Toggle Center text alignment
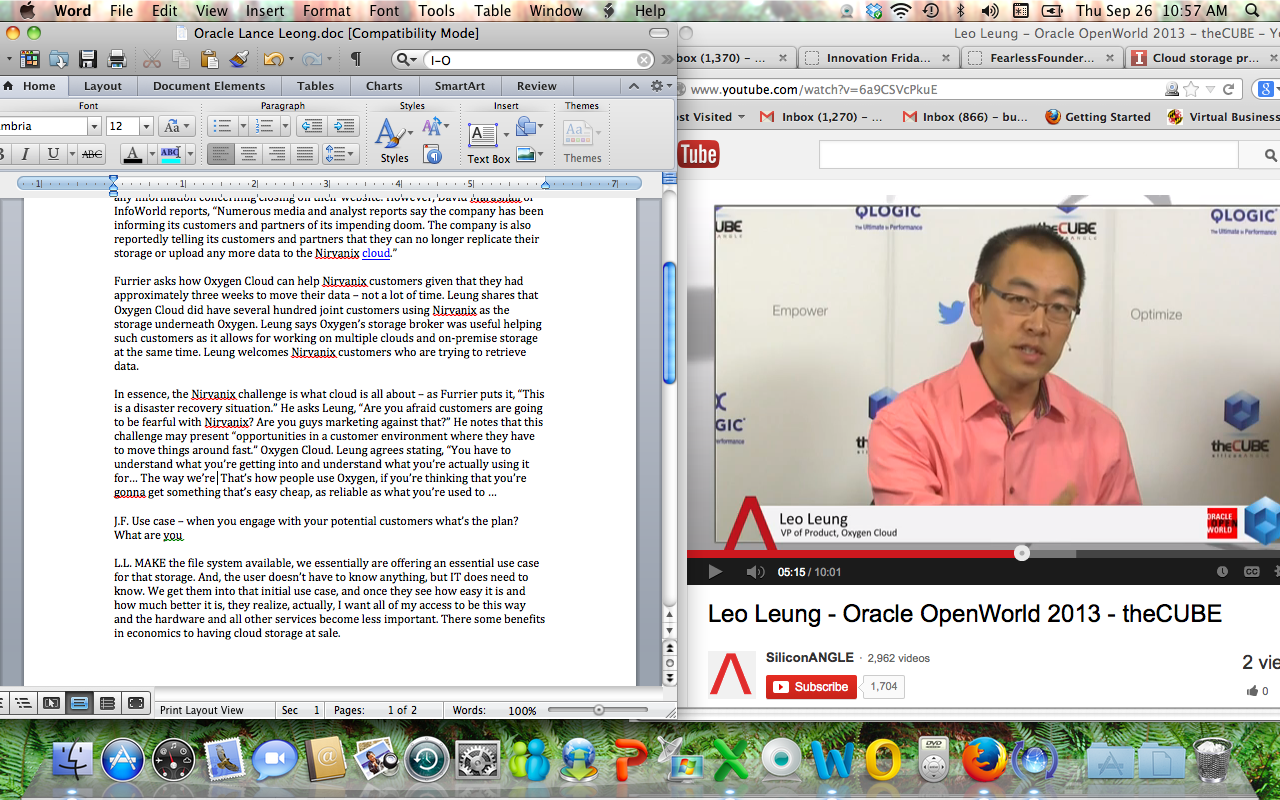Image resolution: width=1280 pixels, height=800 pixels. pyautogui.click(x=248, y=154)
